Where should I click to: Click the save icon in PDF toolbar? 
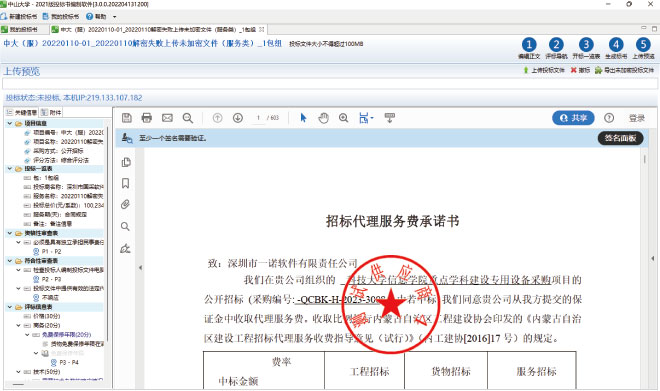pos(126,118)
